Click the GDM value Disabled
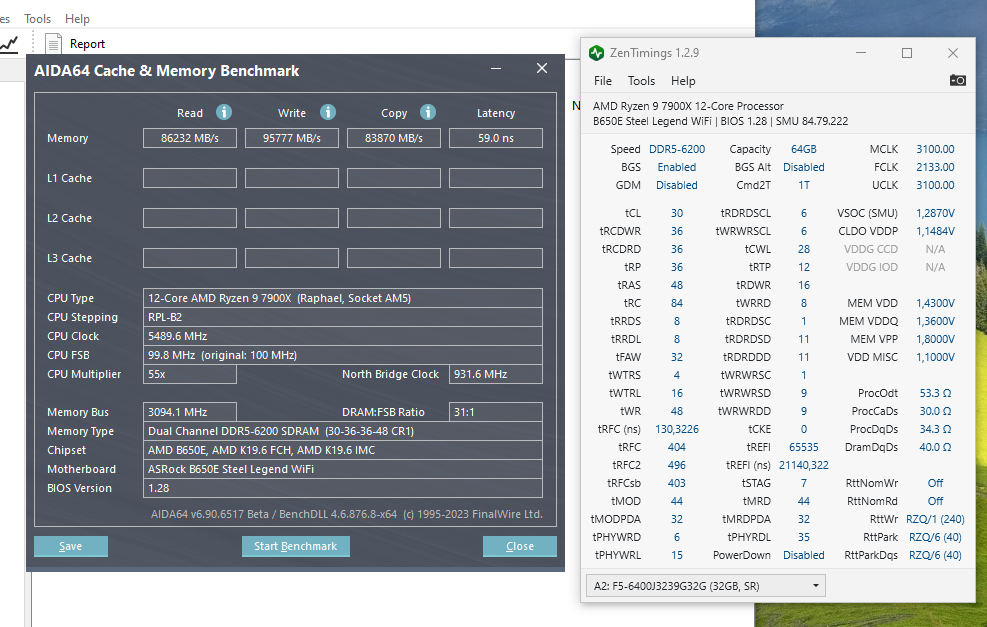This screenshot has height=627, width=987. [x=677, y=185]
